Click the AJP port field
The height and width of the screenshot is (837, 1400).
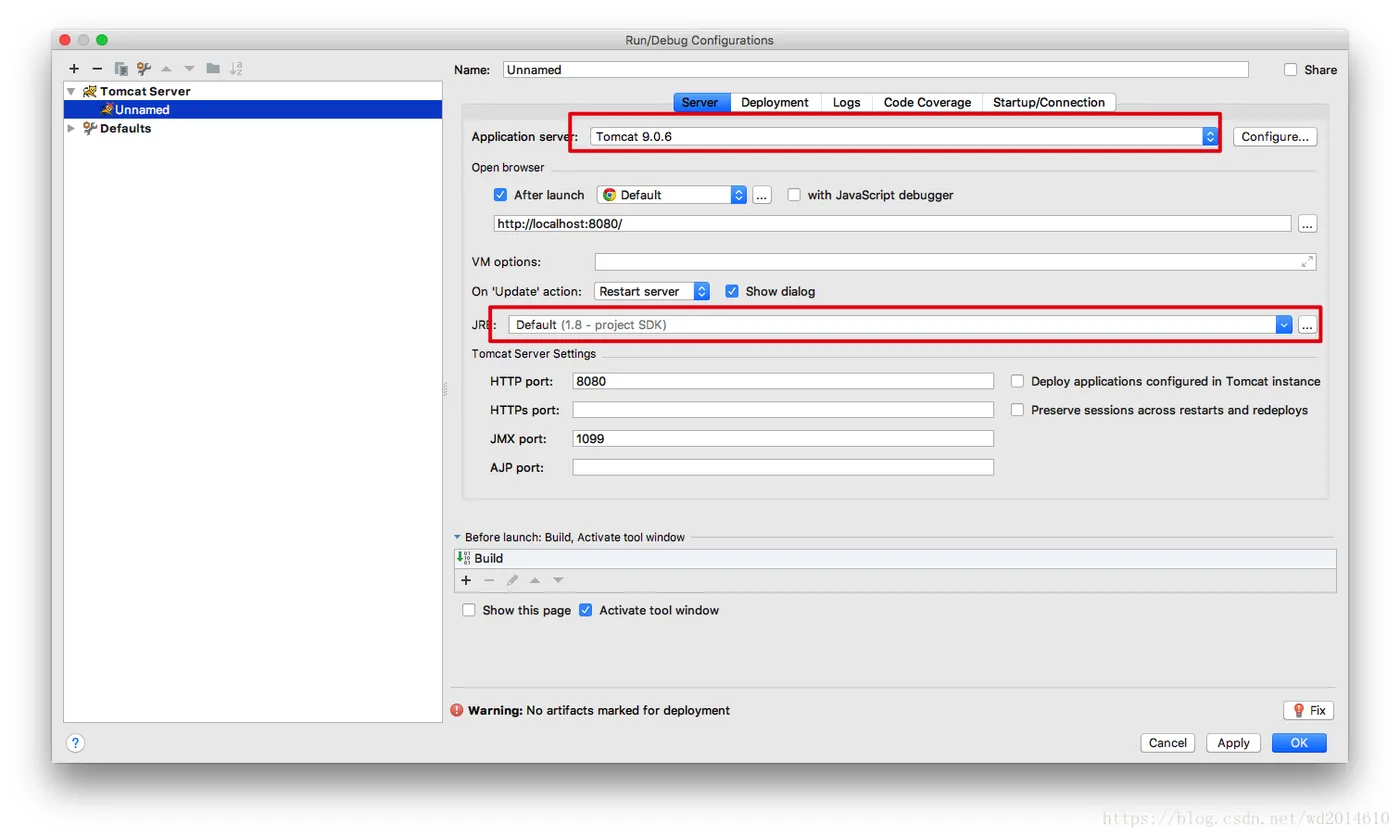783,467
